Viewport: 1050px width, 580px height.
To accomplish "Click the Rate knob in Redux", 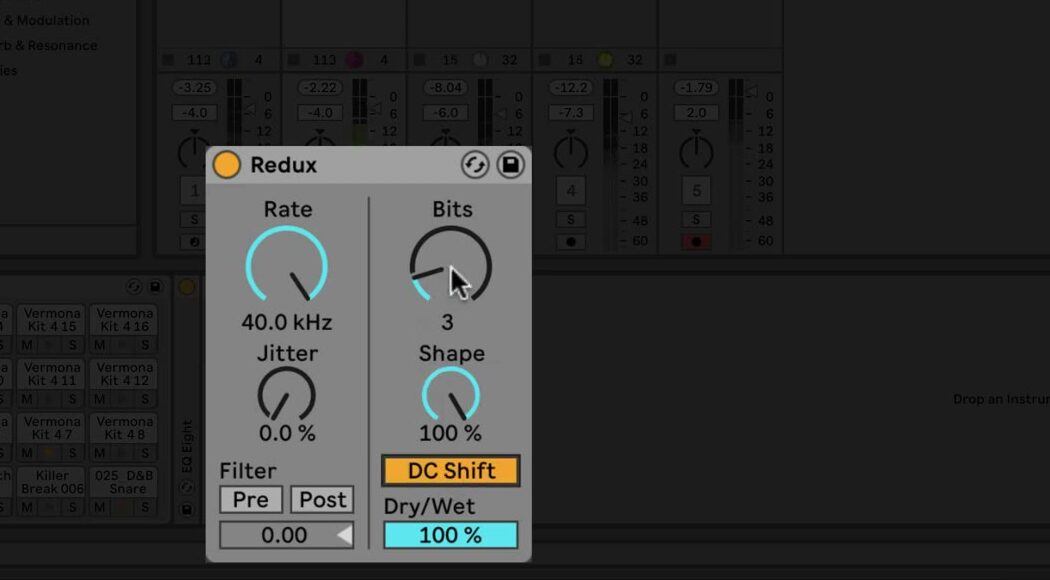I will (x=287, y=265).
